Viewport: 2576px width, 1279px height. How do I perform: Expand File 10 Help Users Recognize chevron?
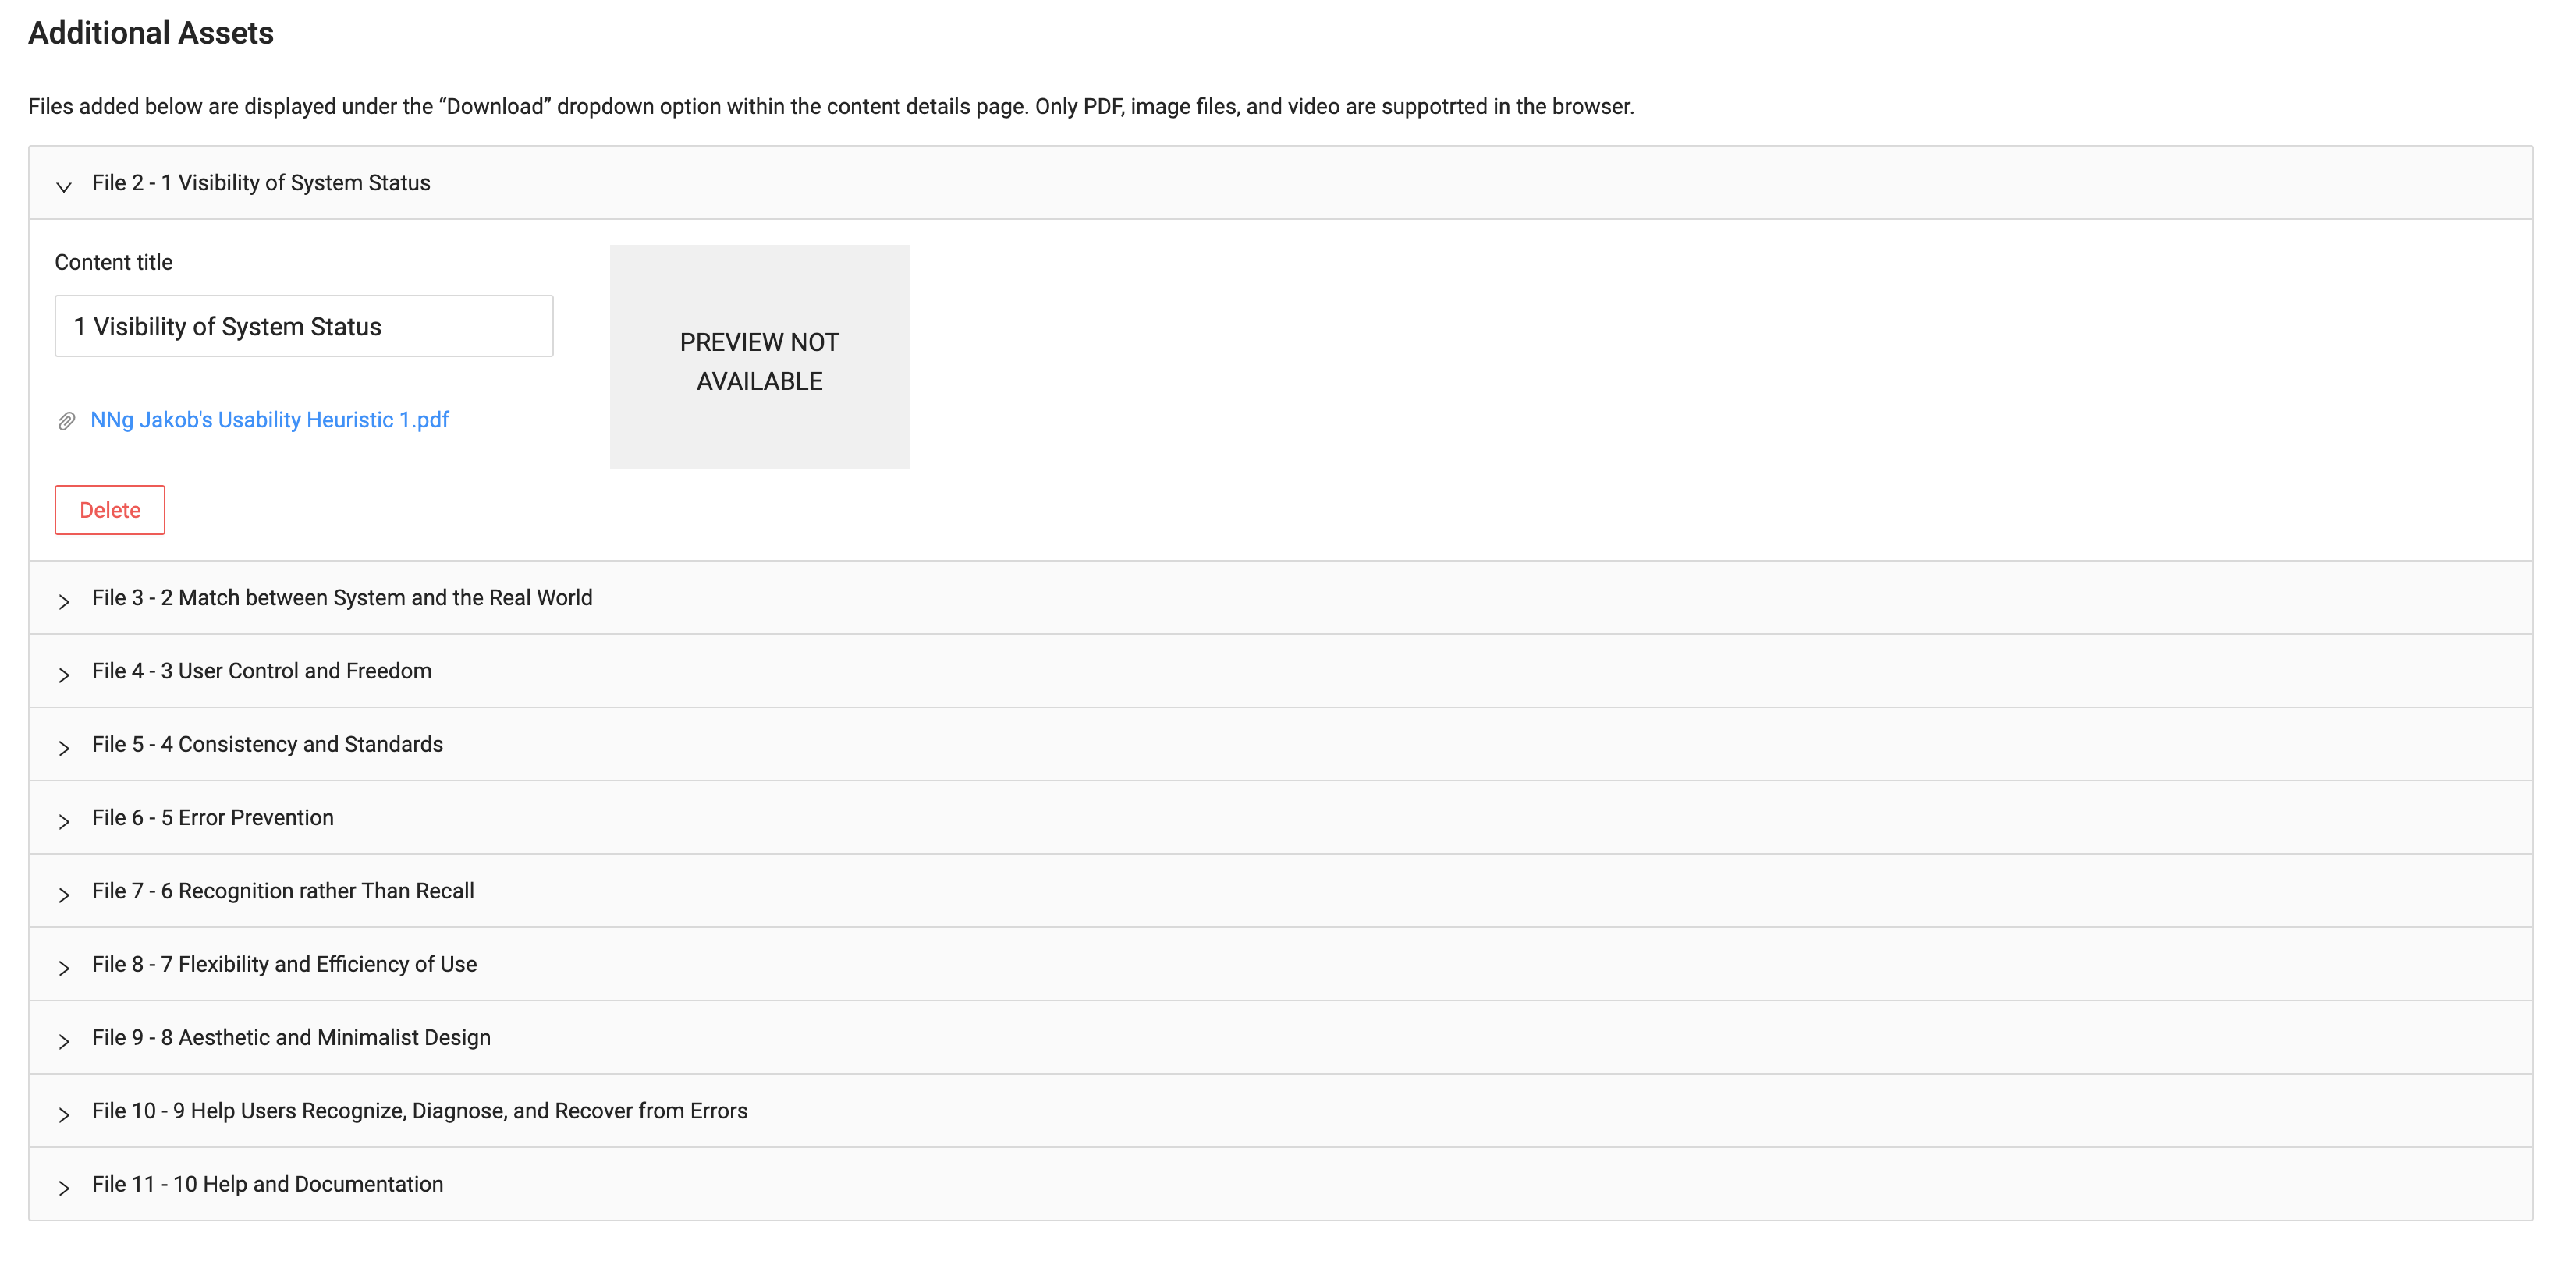[x=64, y=1114]
